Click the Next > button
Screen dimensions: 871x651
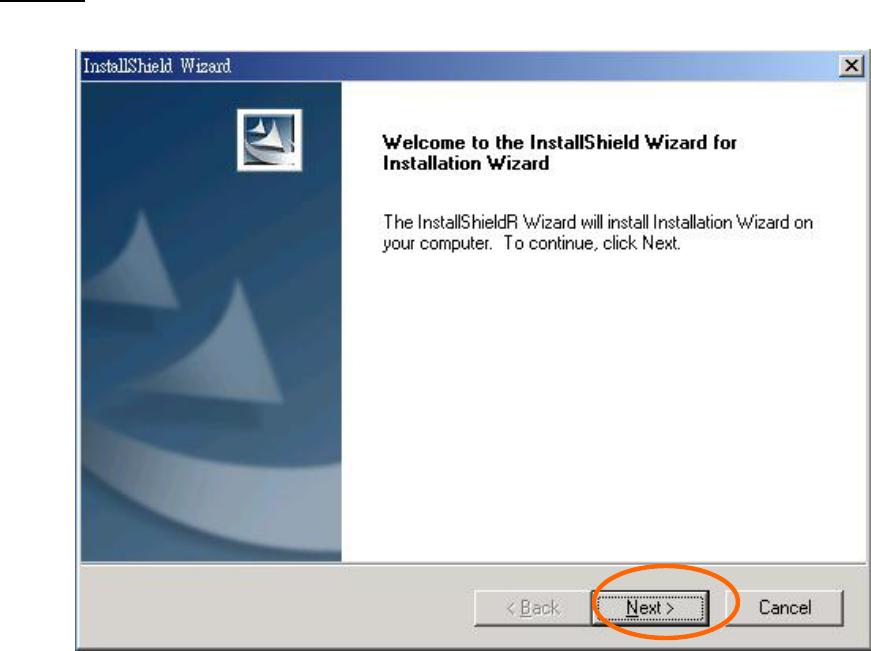coord(650,608)
